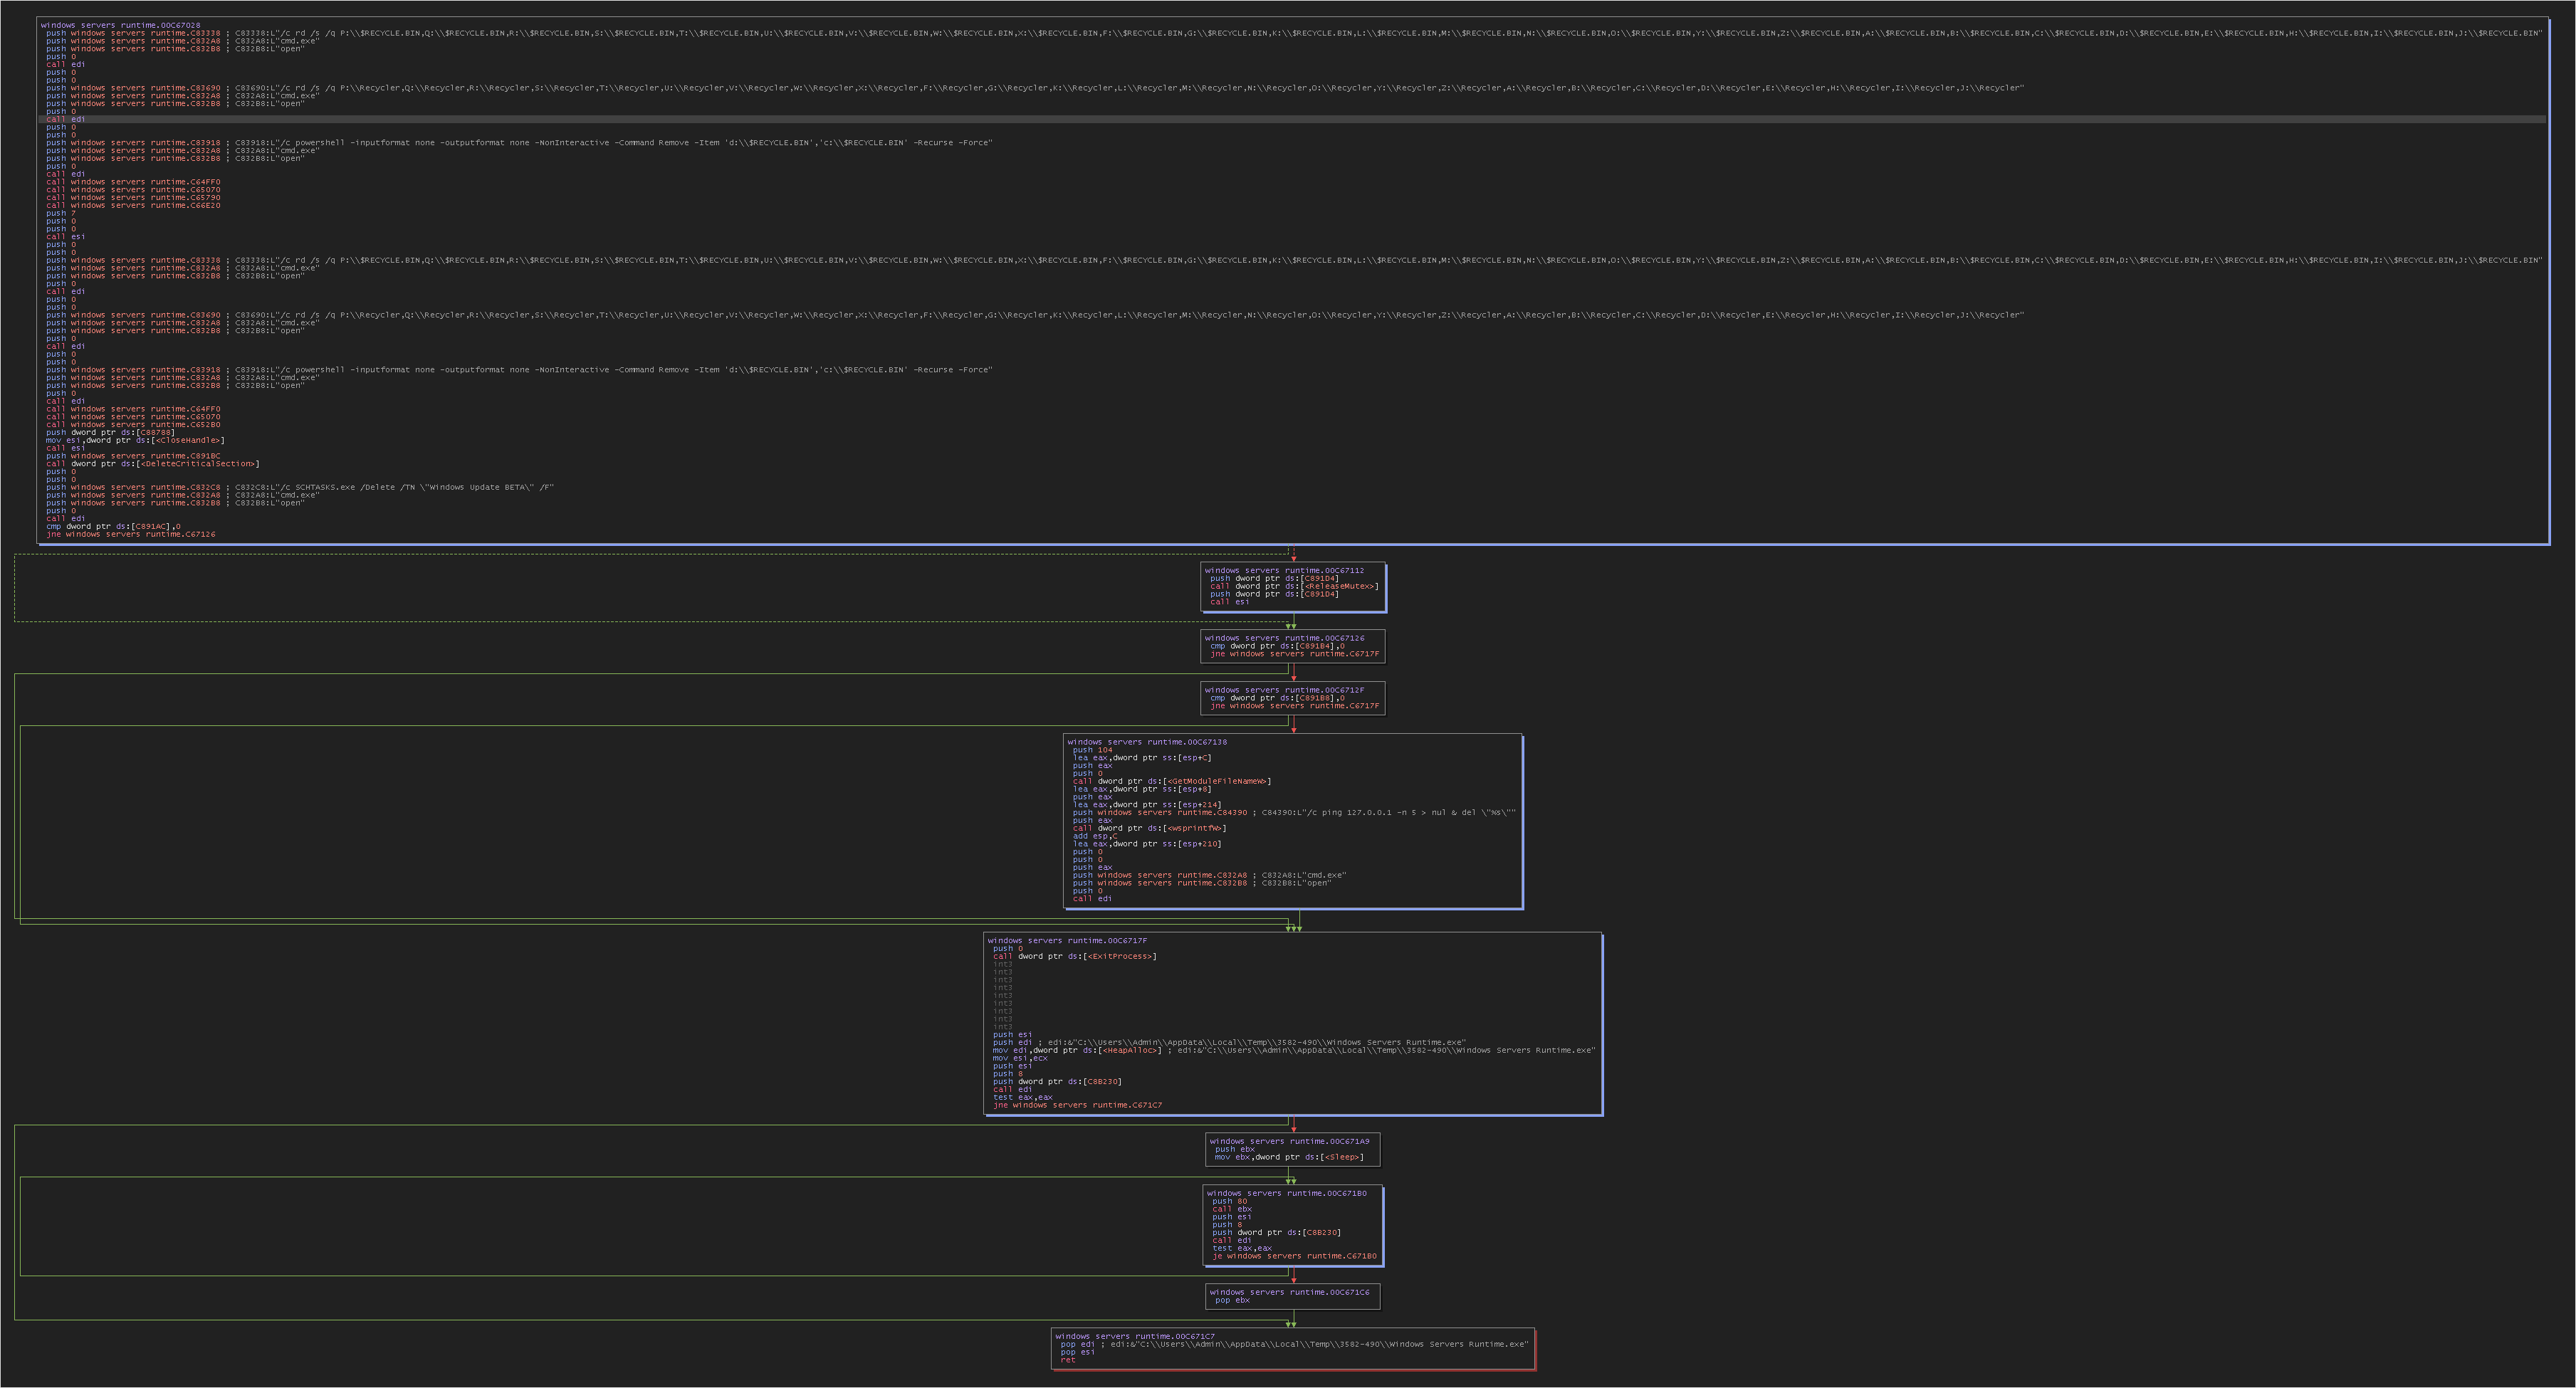This screenshot has height=1388, width=2576.
Task: Select block header 'runtime.00C671A9'
Action: (1289, 1141)
